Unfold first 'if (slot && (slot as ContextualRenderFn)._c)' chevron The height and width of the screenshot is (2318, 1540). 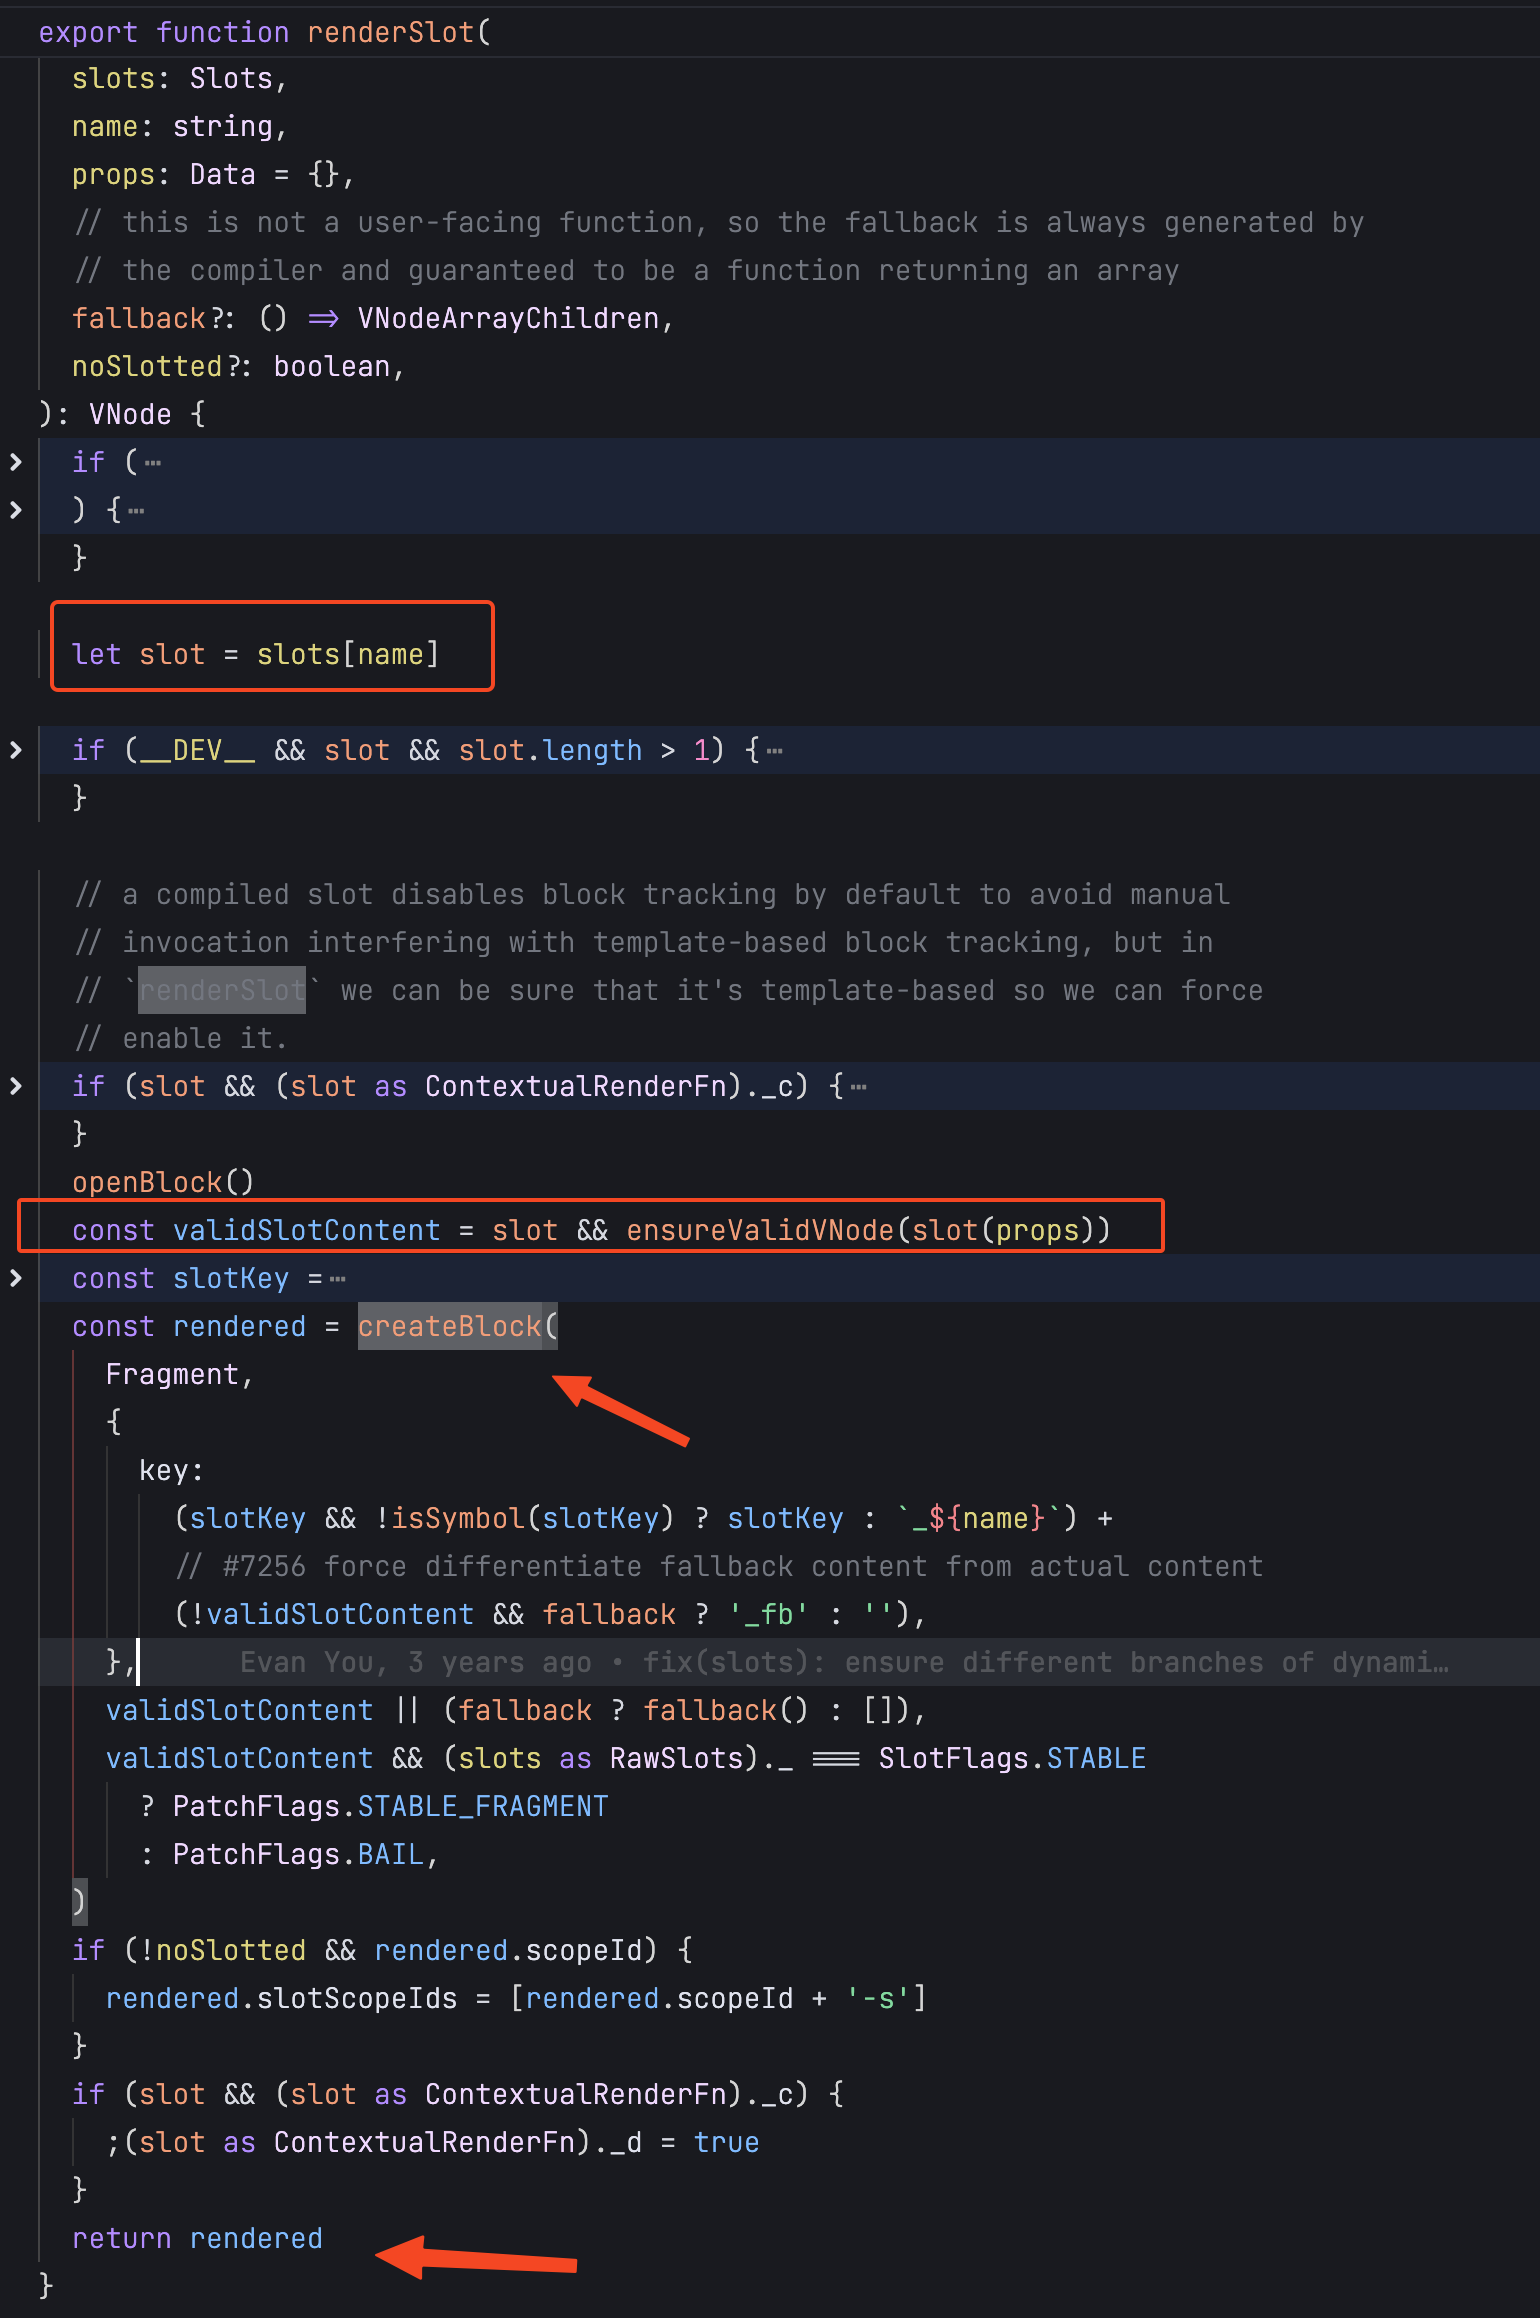[x=15, y=1086]
